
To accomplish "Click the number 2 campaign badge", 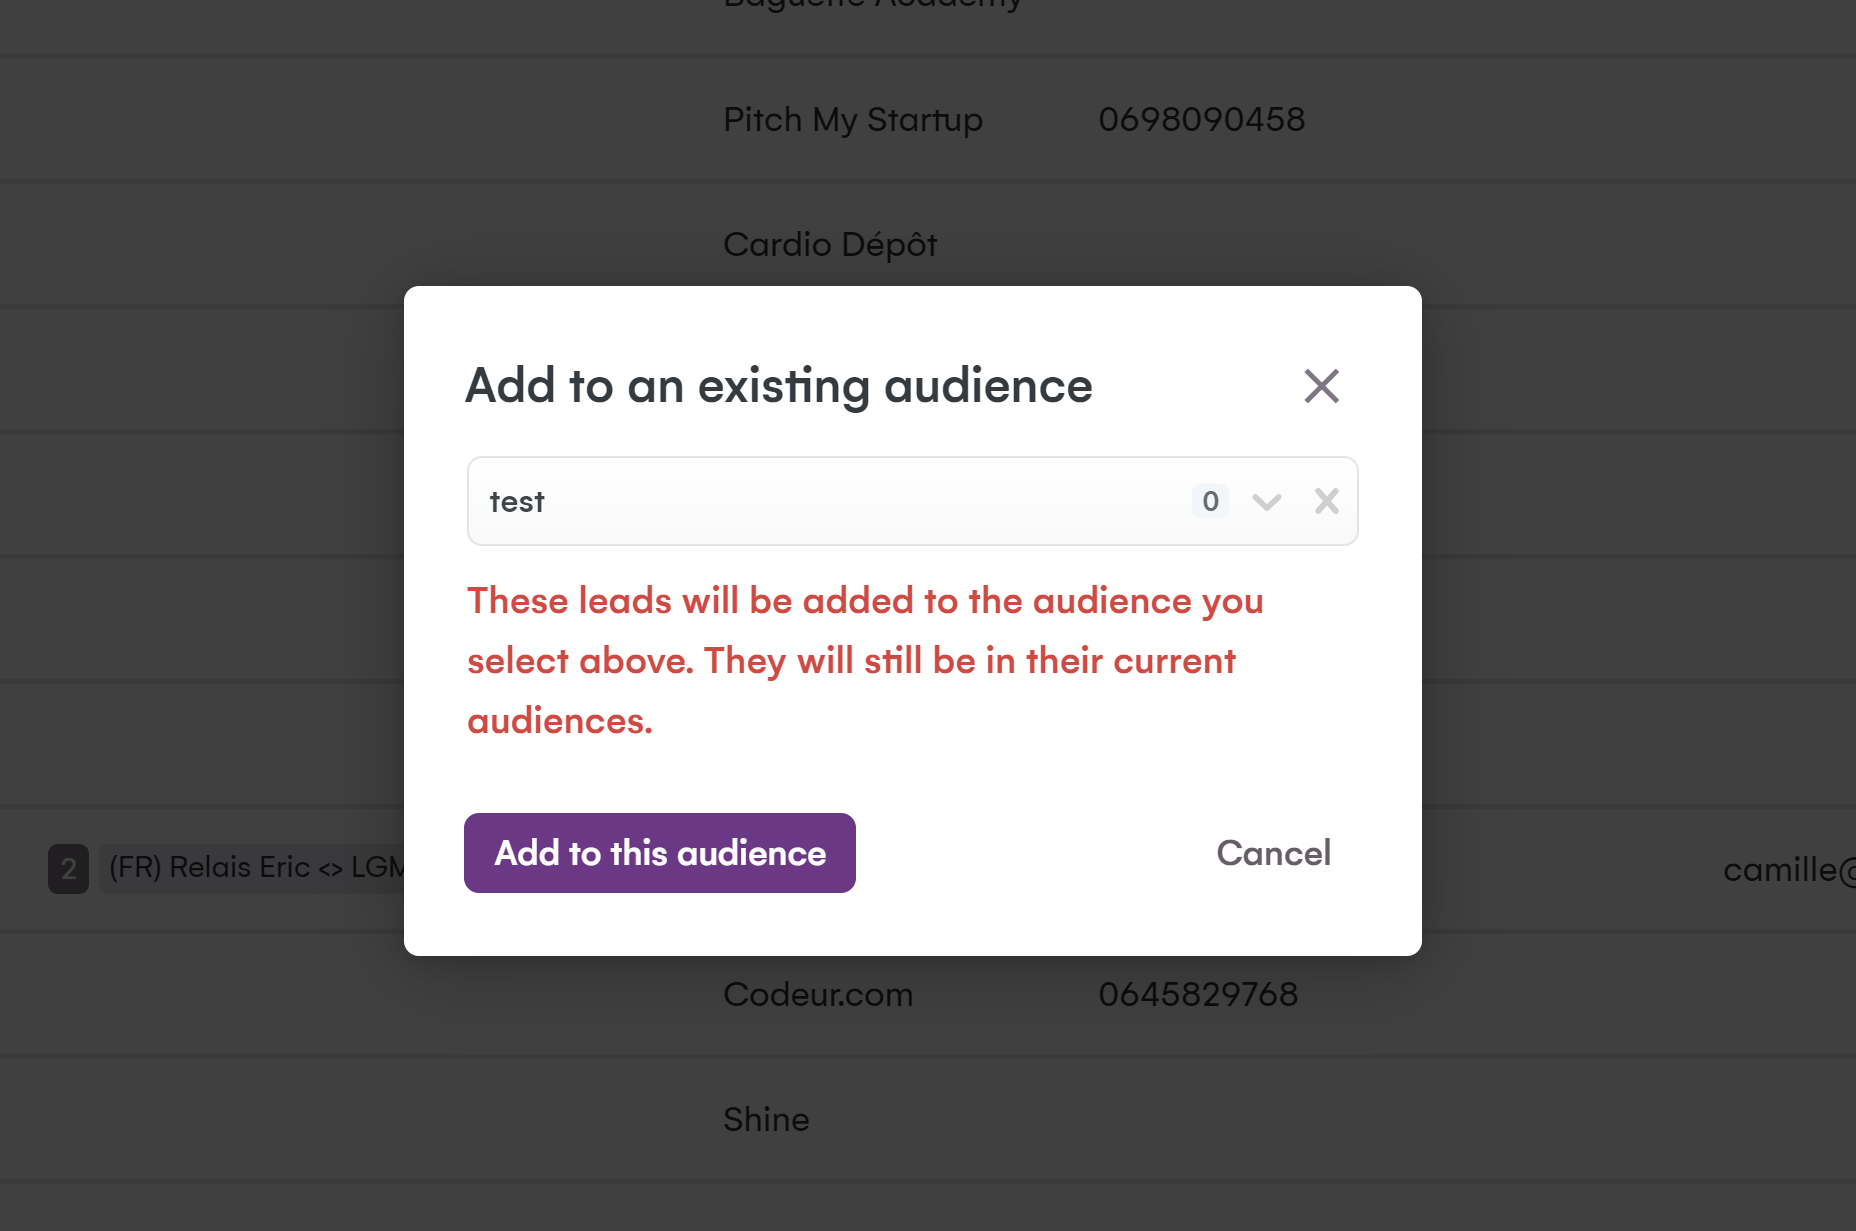I will [x=68, y=868].
